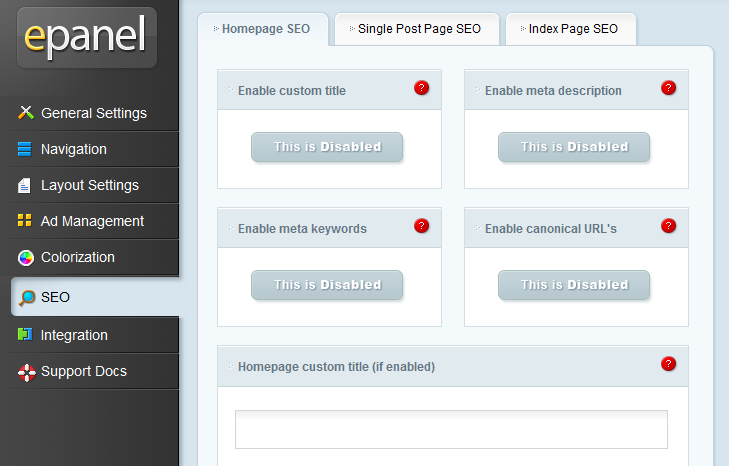Screen dimensions: 729x466
Task: Click the 'Enable custom title' label
Action: point(292,91)
